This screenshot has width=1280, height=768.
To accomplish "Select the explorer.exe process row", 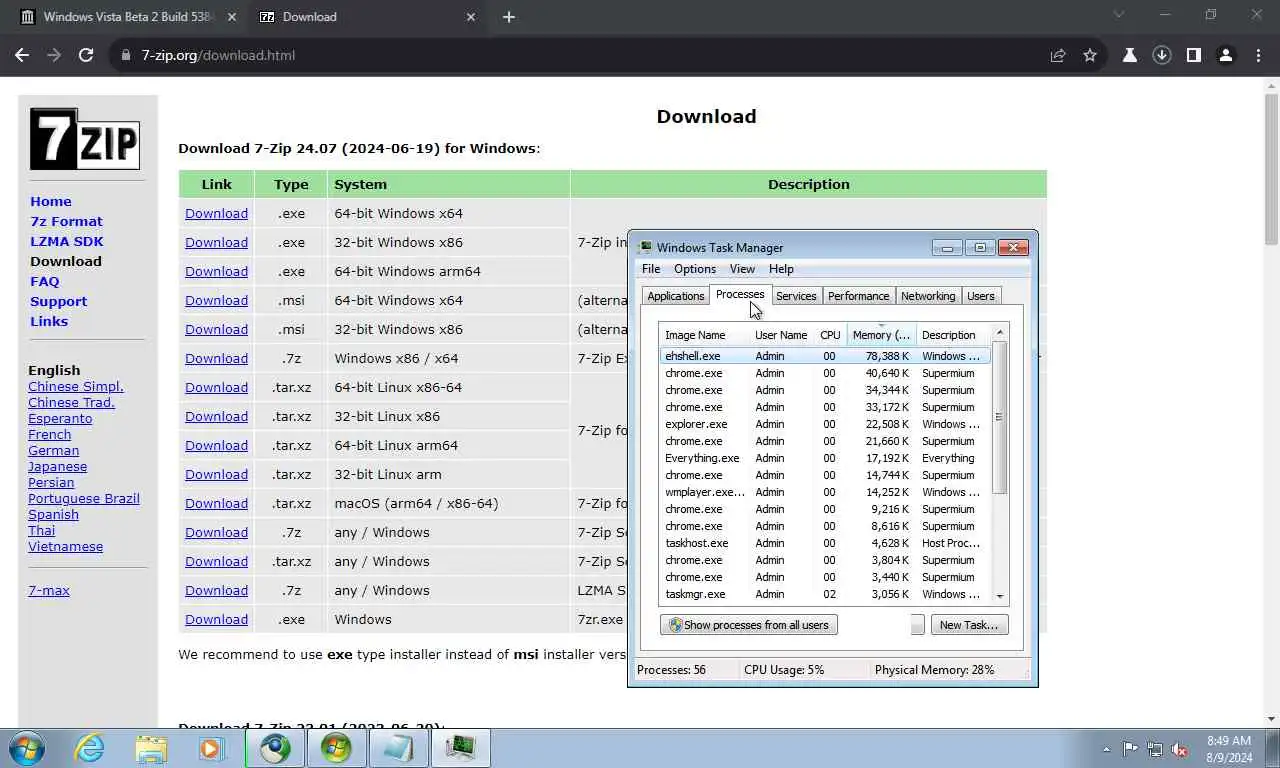I will [825, 424].
